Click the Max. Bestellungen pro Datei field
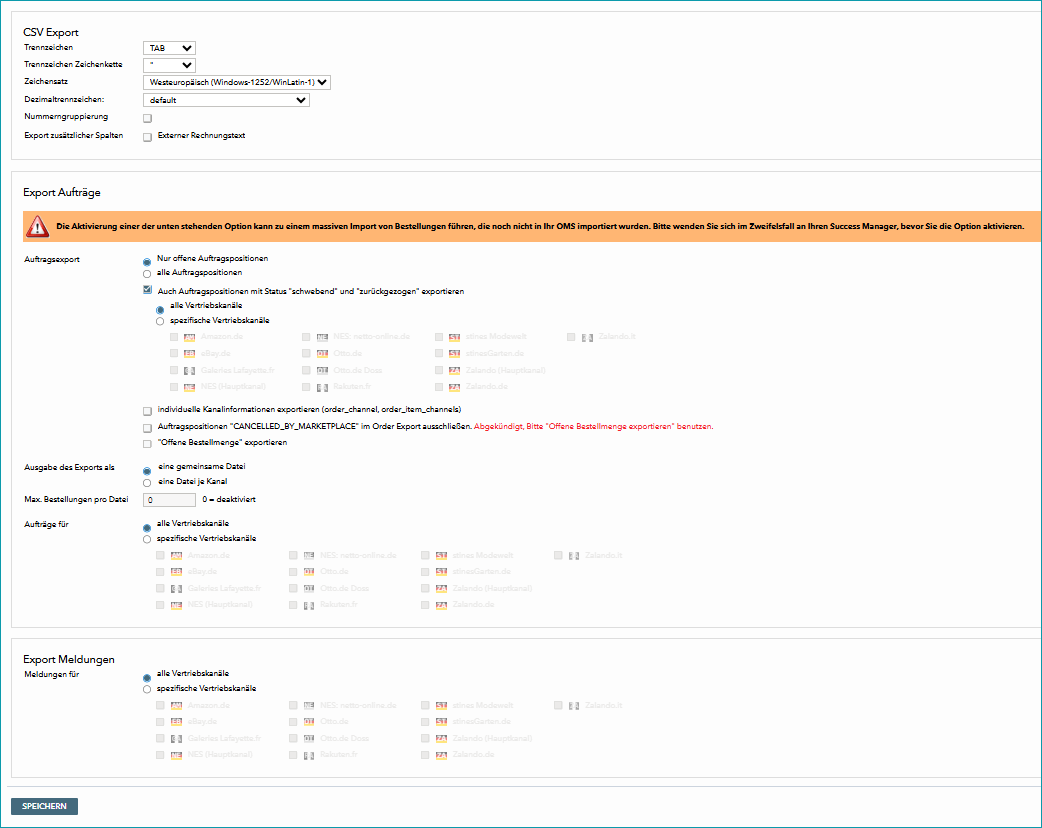This screenshot has height=828, width=1042. tap(169, 500)
